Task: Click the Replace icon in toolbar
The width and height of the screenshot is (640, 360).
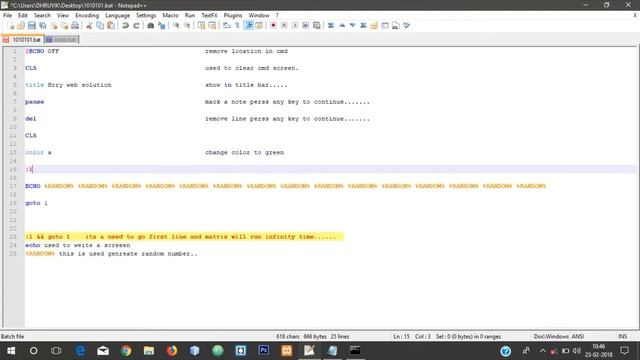Action: (162, 26)
